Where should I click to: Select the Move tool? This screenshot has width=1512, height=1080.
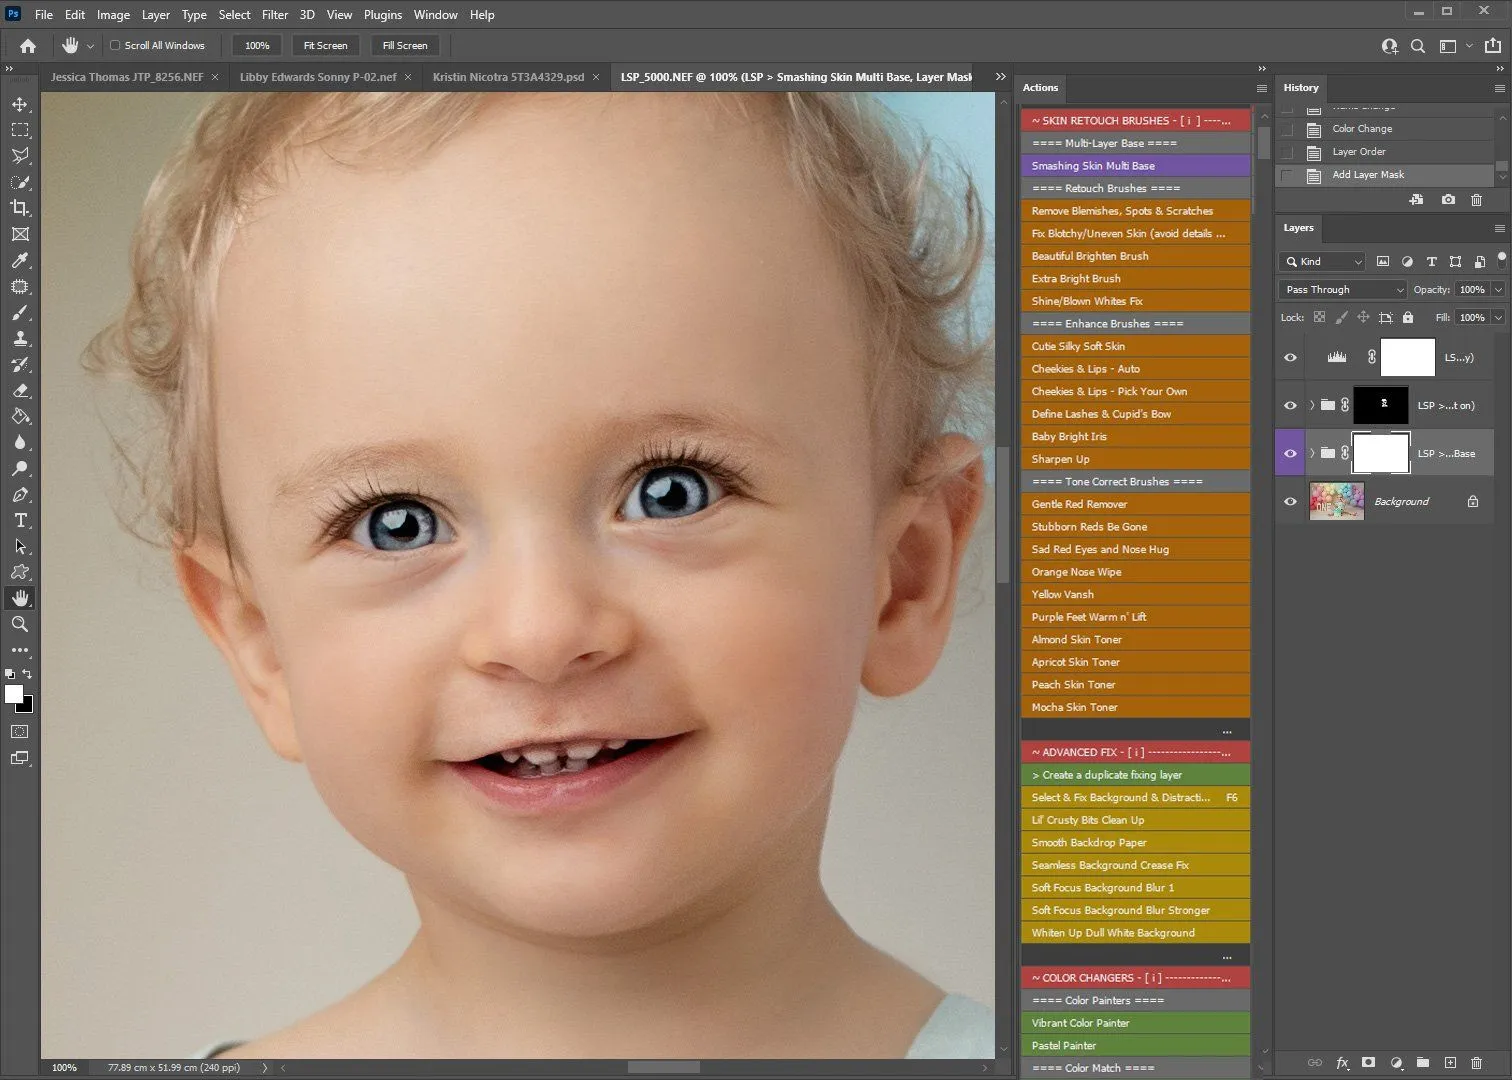click(x=20, y=104)
